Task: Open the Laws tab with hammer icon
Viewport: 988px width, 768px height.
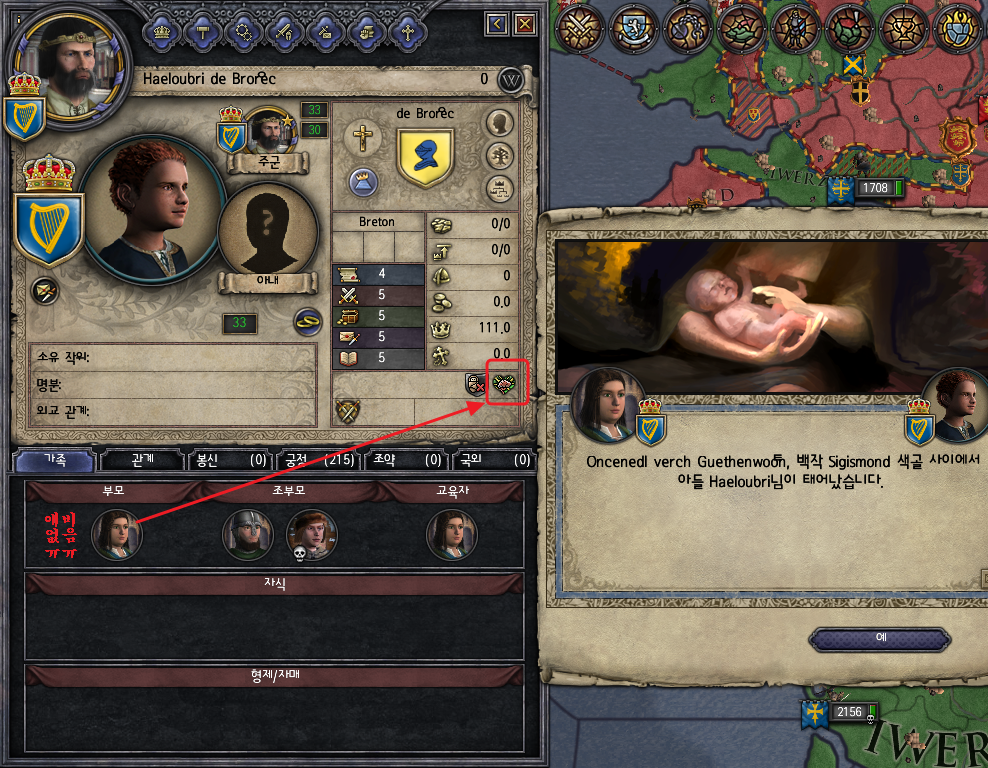Action: click(203, 32)
